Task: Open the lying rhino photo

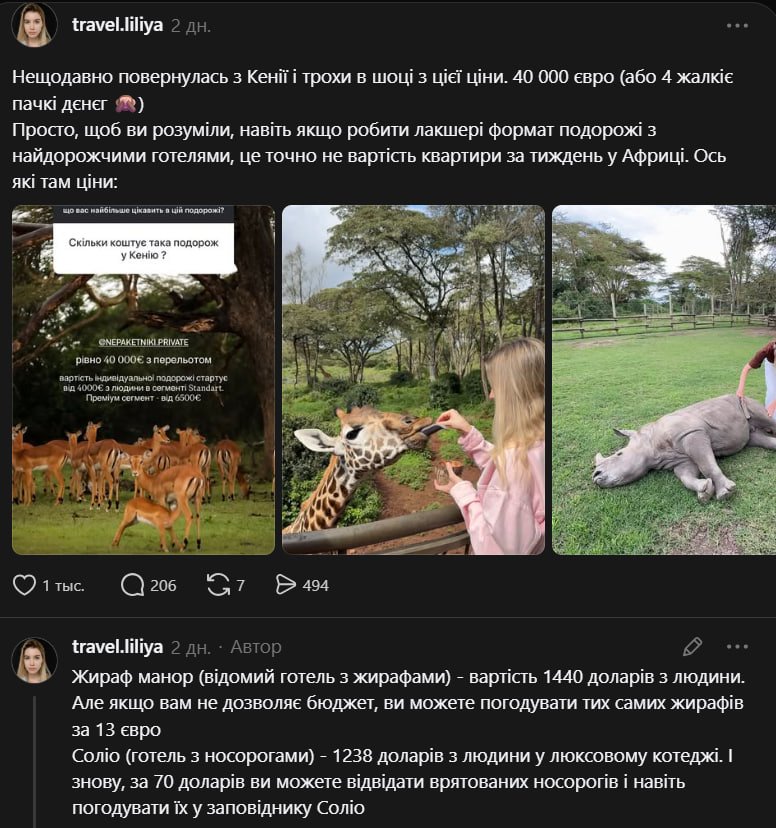Action: tap(664, 380)
